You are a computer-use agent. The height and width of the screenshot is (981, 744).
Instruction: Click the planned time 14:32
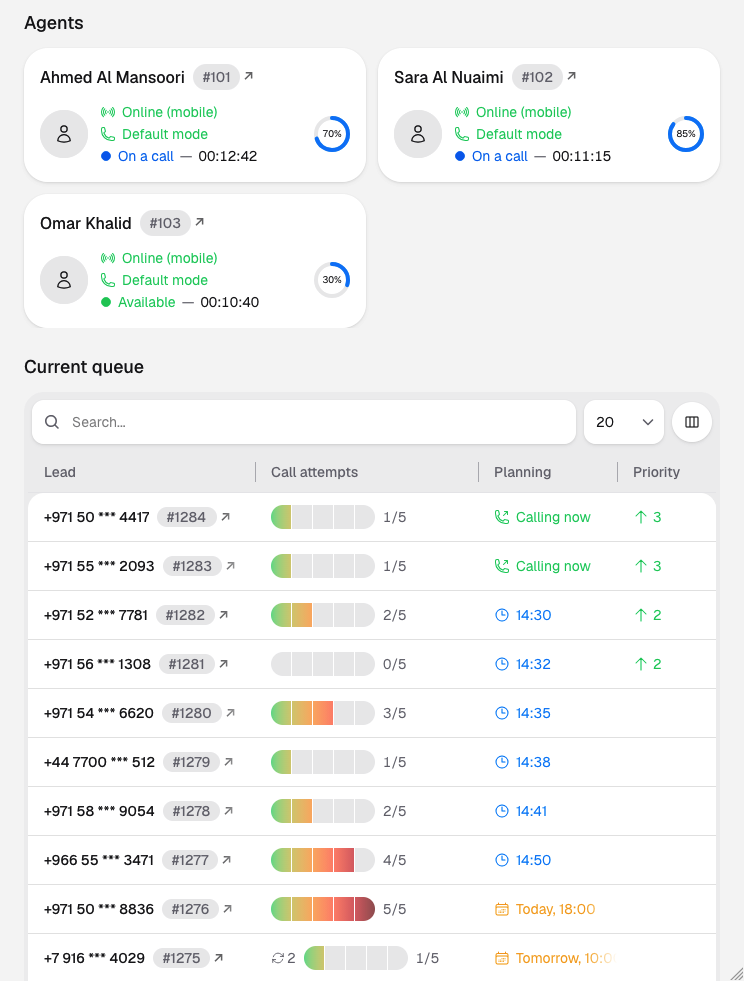533,664
